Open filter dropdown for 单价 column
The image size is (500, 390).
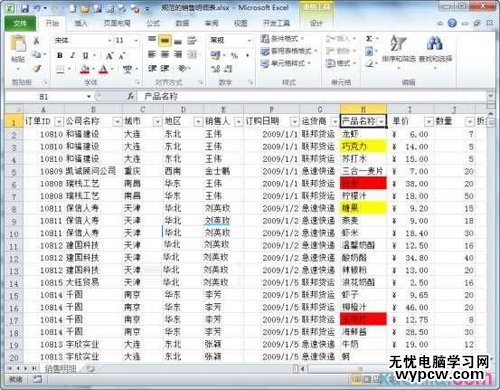(x=429, y=122)
